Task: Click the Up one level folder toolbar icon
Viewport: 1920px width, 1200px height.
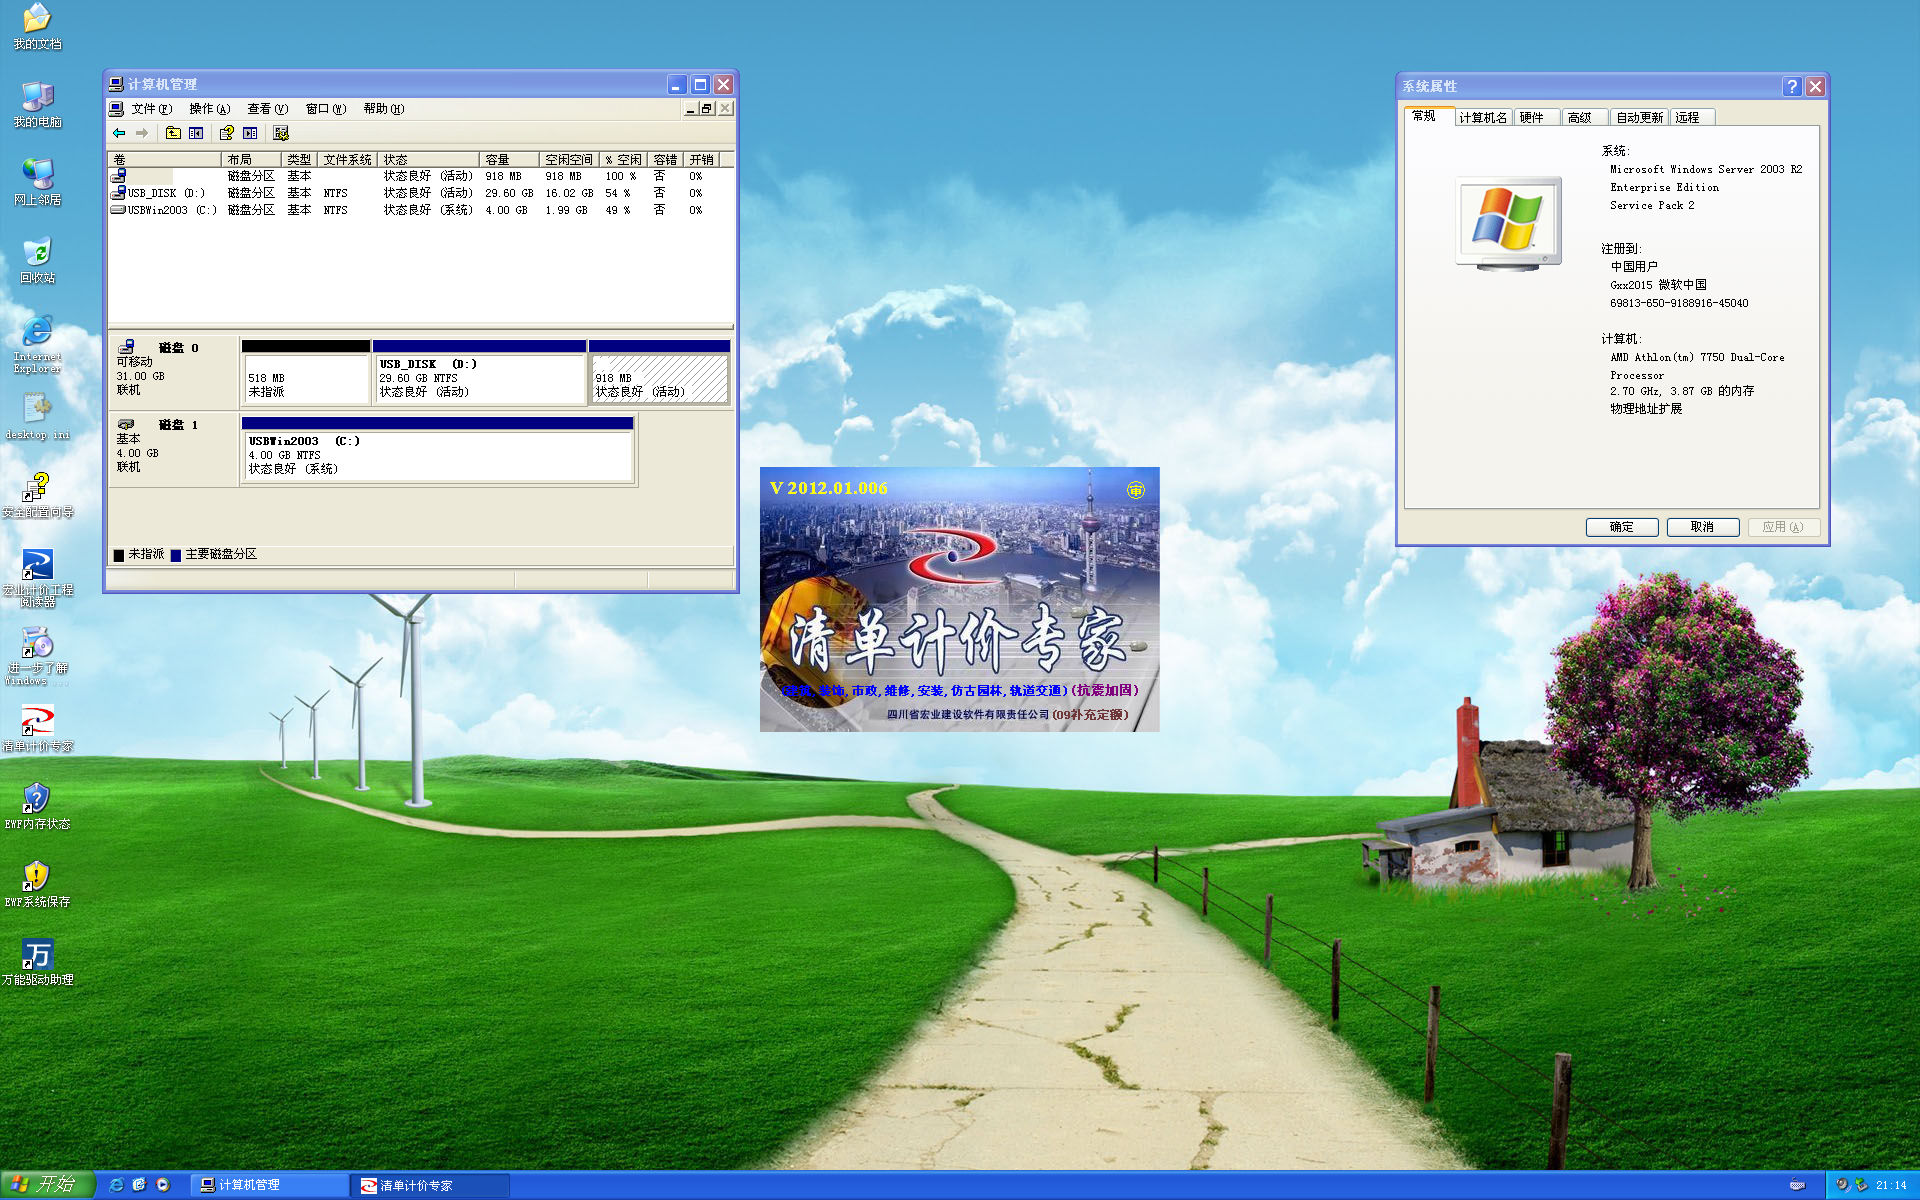Action: (x=173, y=133)
